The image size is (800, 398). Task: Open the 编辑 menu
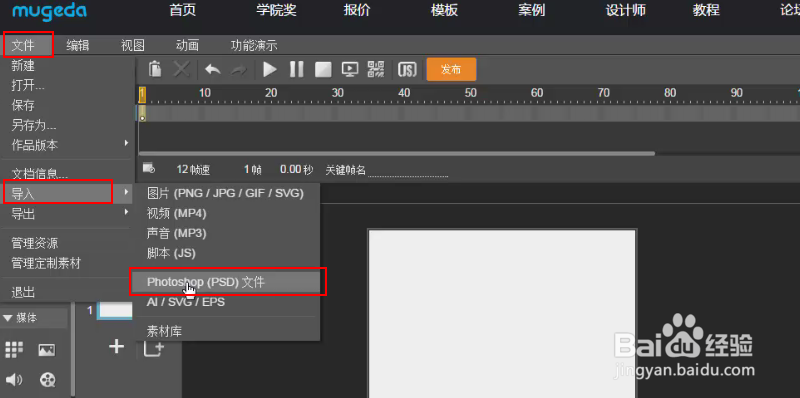pos(78,45)
